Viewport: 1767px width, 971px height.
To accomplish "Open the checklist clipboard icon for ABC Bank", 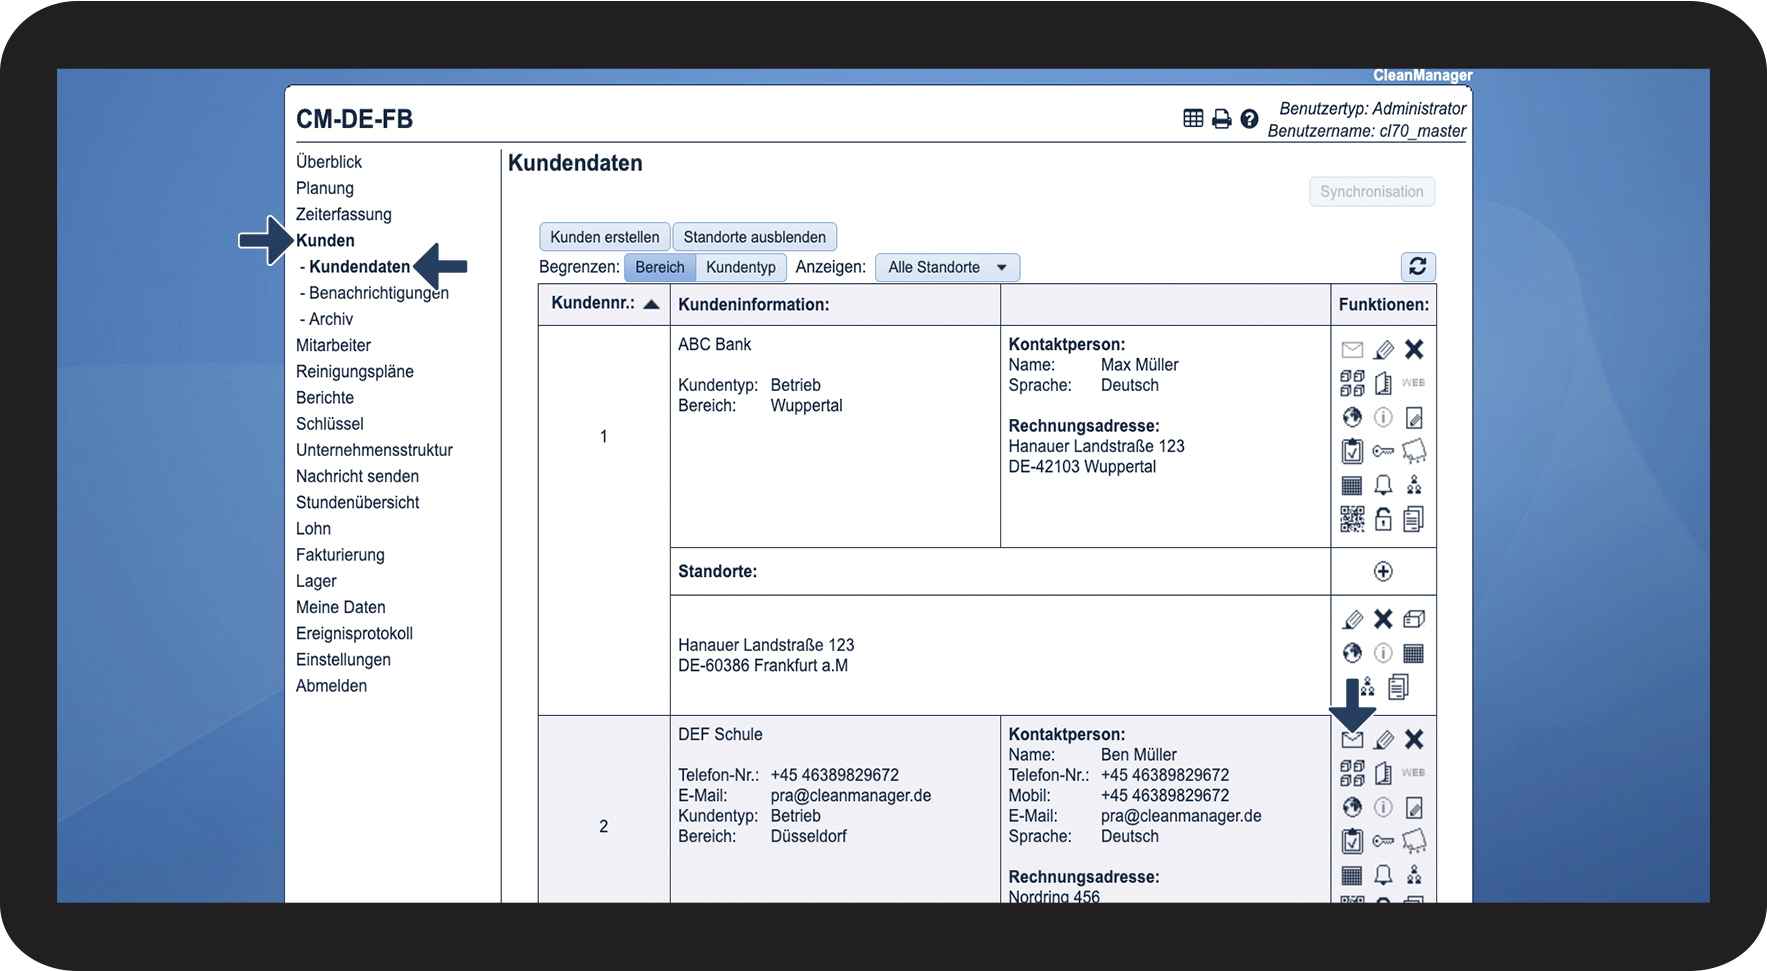I will [x=1352, y=451].
